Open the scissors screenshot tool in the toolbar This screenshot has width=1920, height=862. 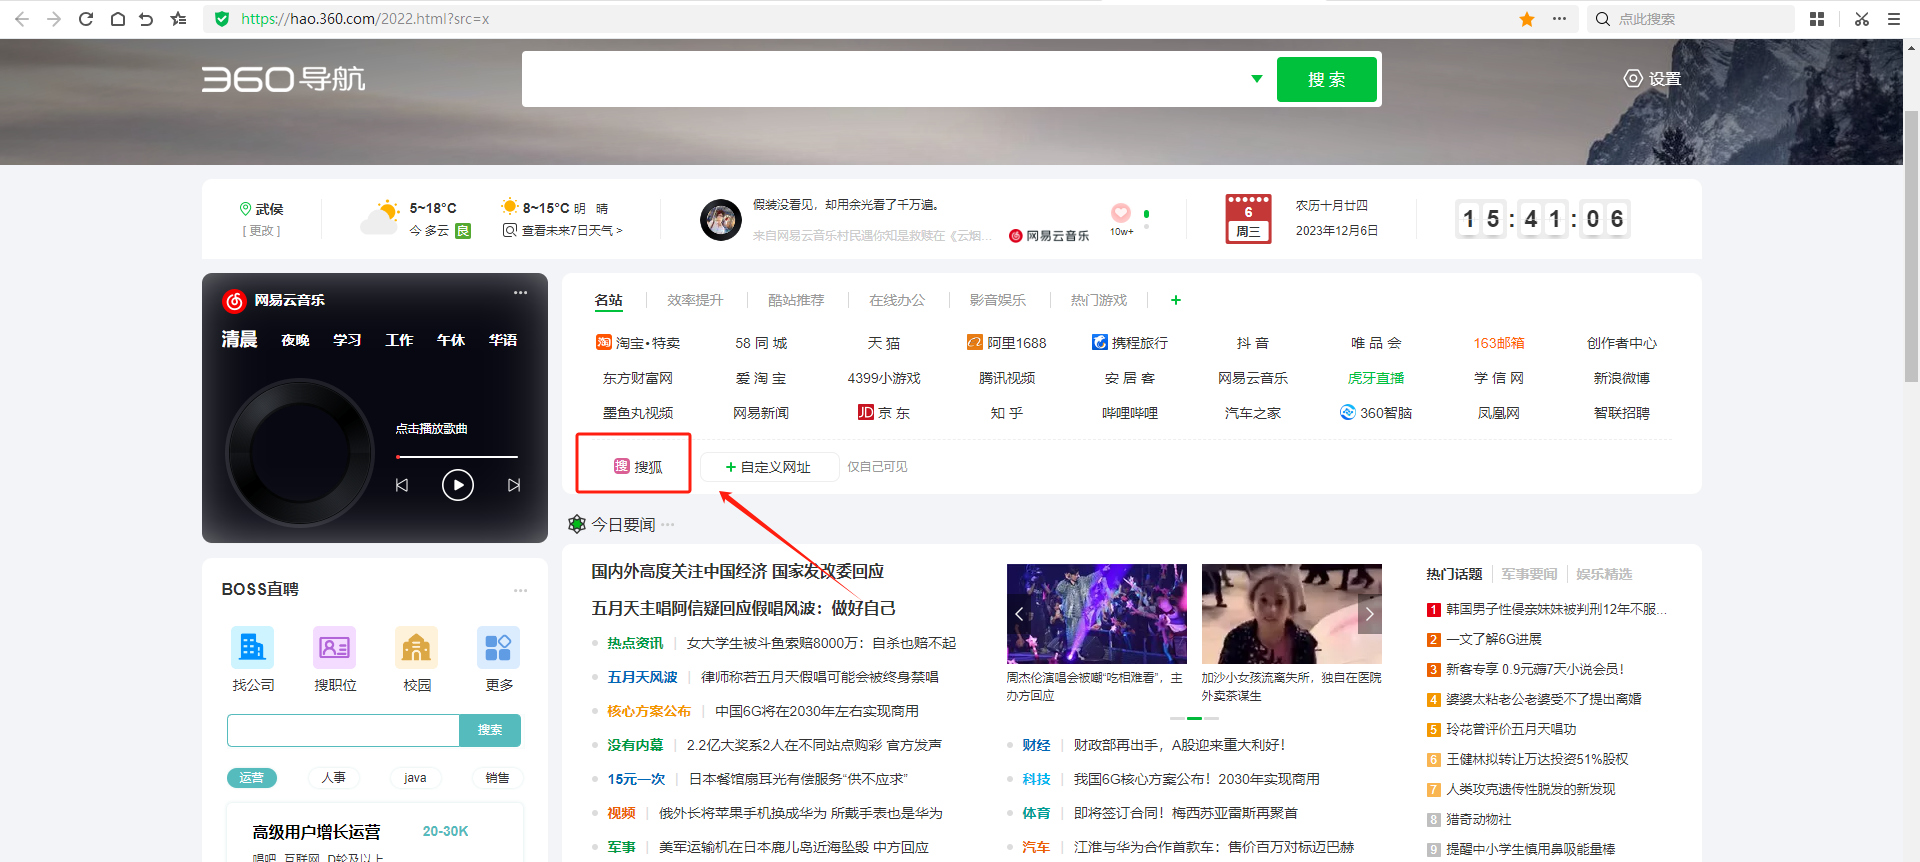click(x=1861, y=19)
